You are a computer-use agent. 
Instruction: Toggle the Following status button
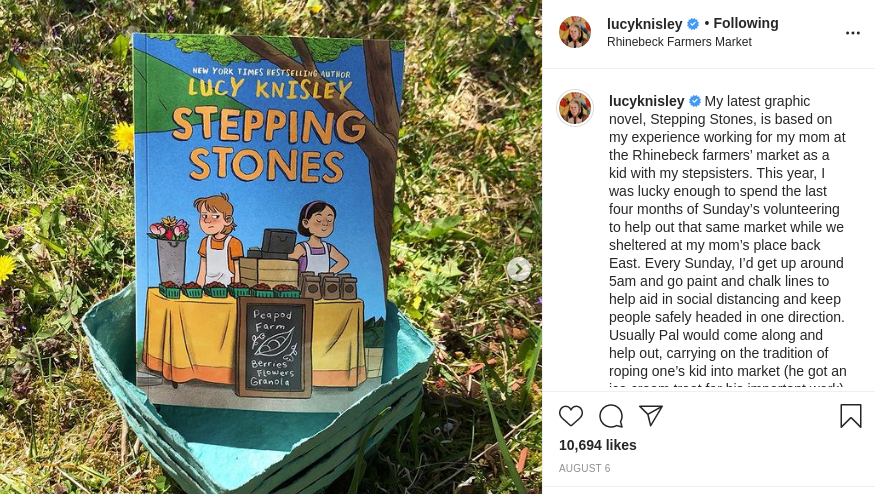coord(745,23)
